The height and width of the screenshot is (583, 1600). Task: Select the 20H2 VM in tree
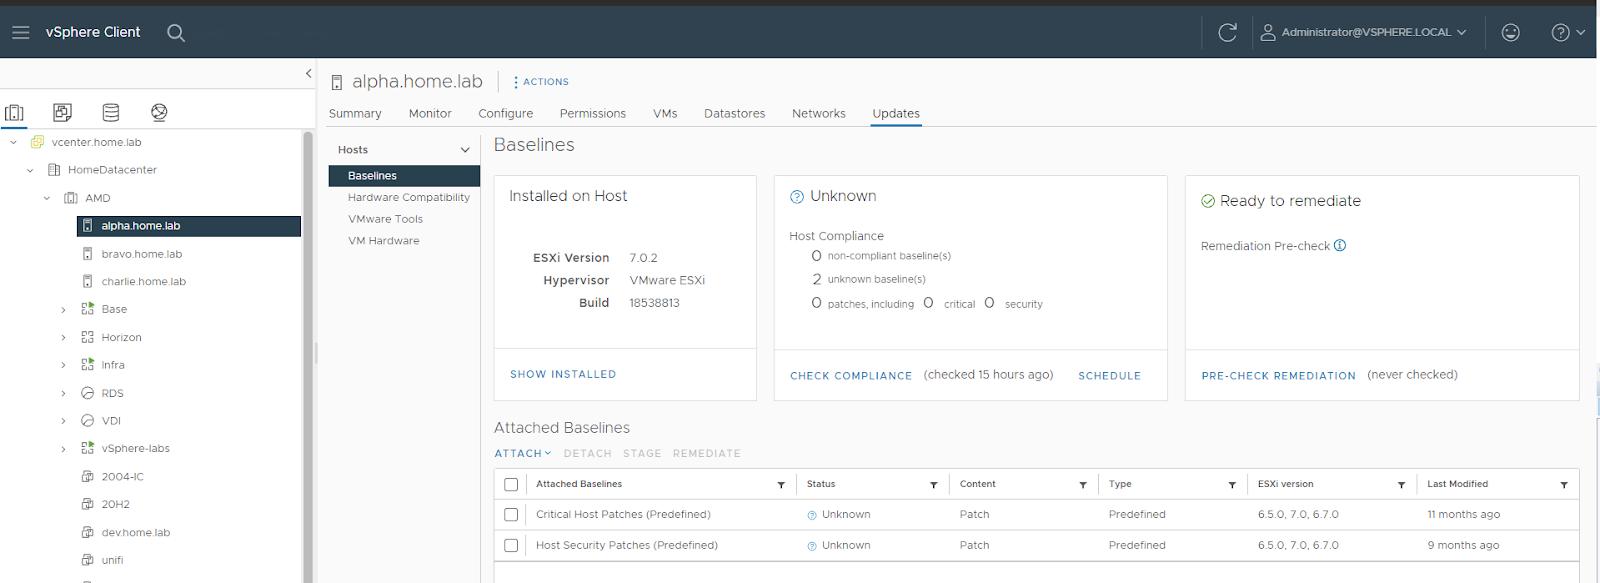[115, 505]
